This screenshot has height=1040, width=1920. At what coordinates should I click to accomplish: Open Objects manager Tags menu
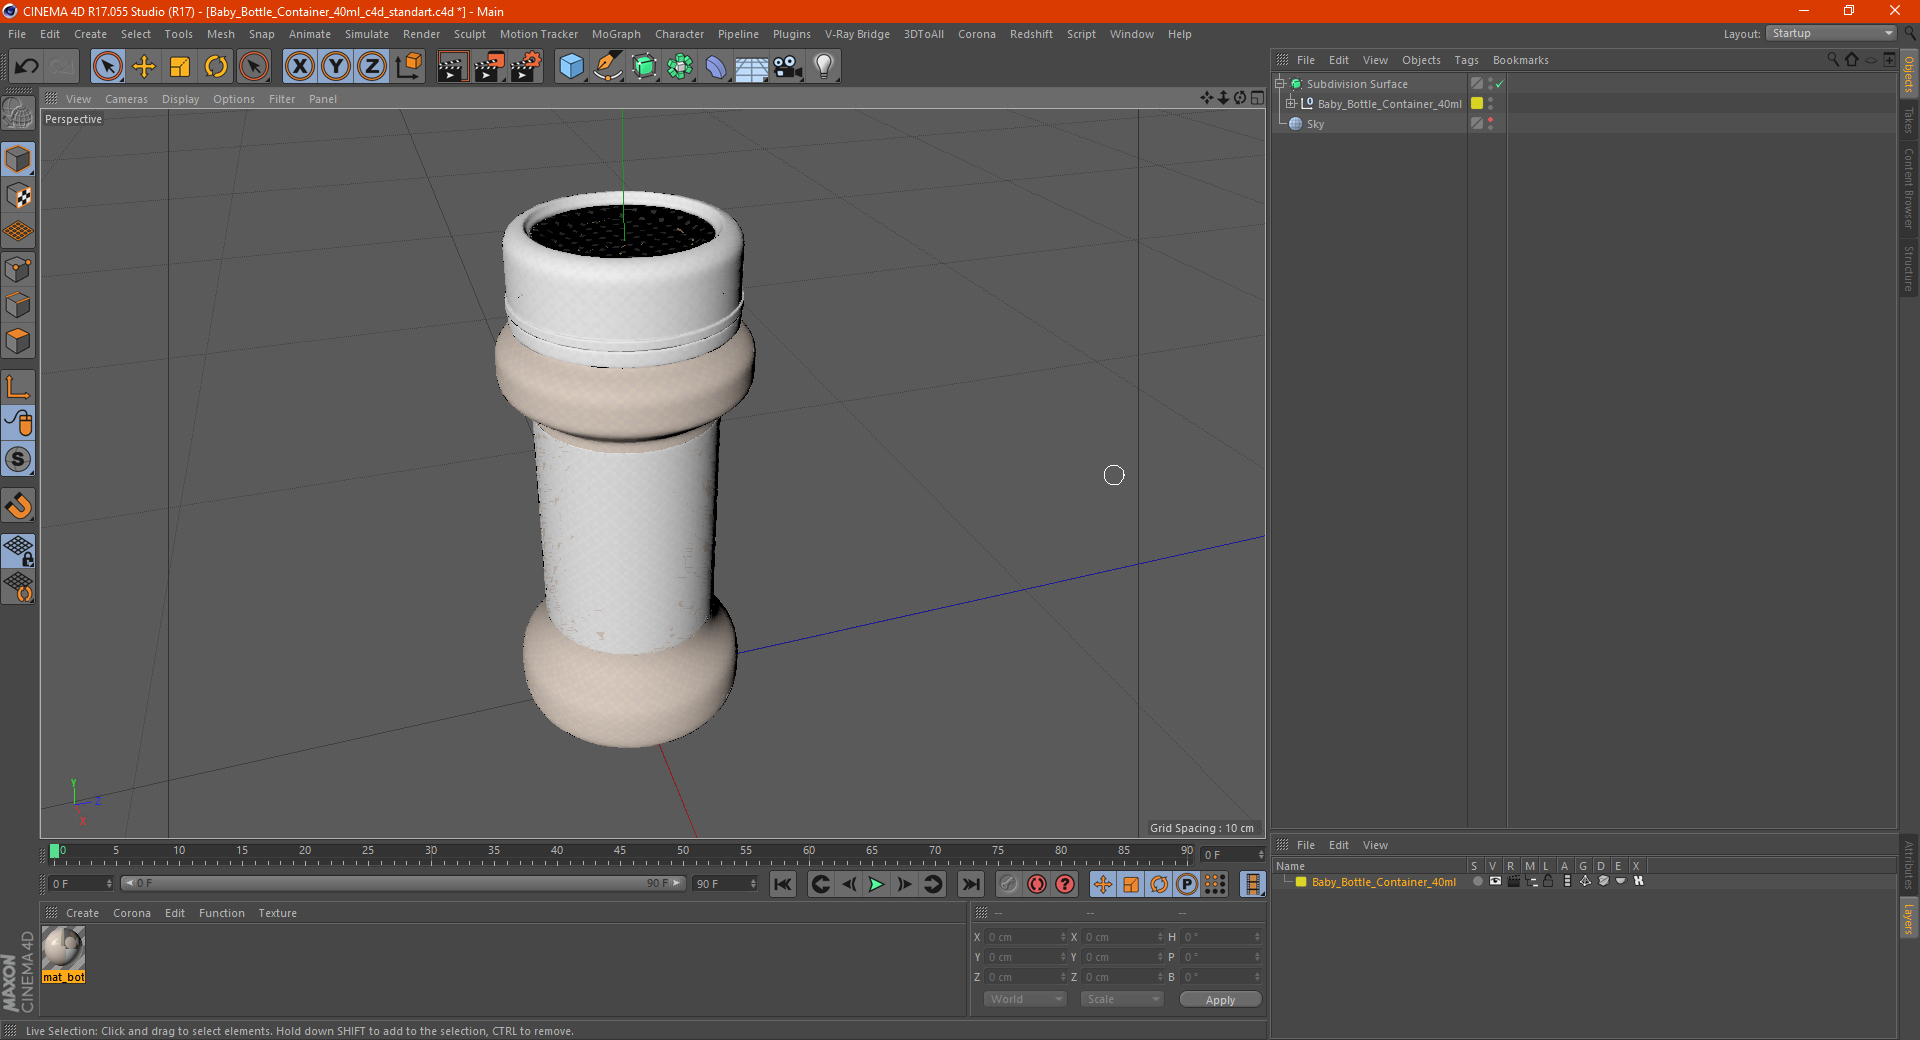click(1466, 60)
